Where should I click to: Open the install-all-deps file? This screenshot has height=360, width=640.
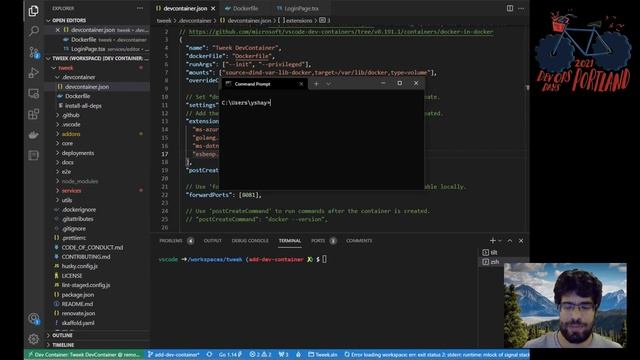[x=83, y=106]
